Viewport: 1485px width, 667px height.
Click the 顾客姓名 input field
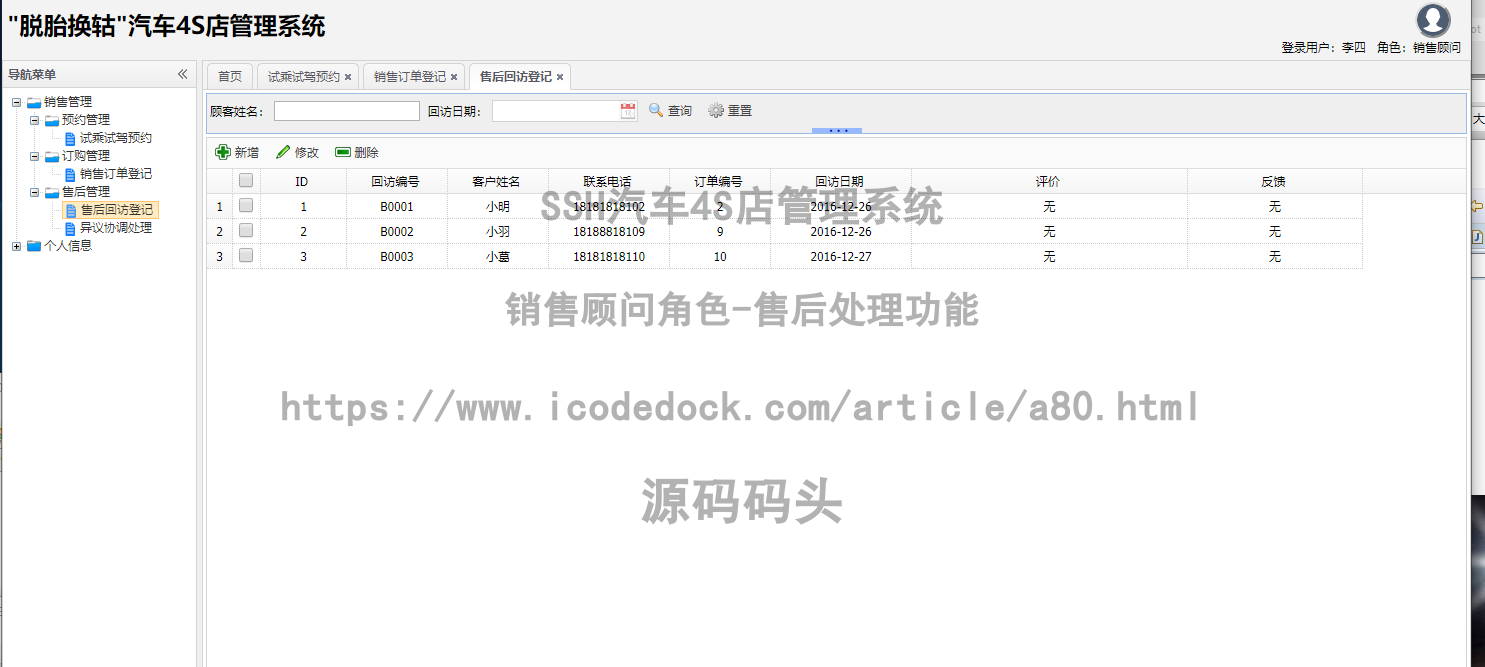click(346, 111)
